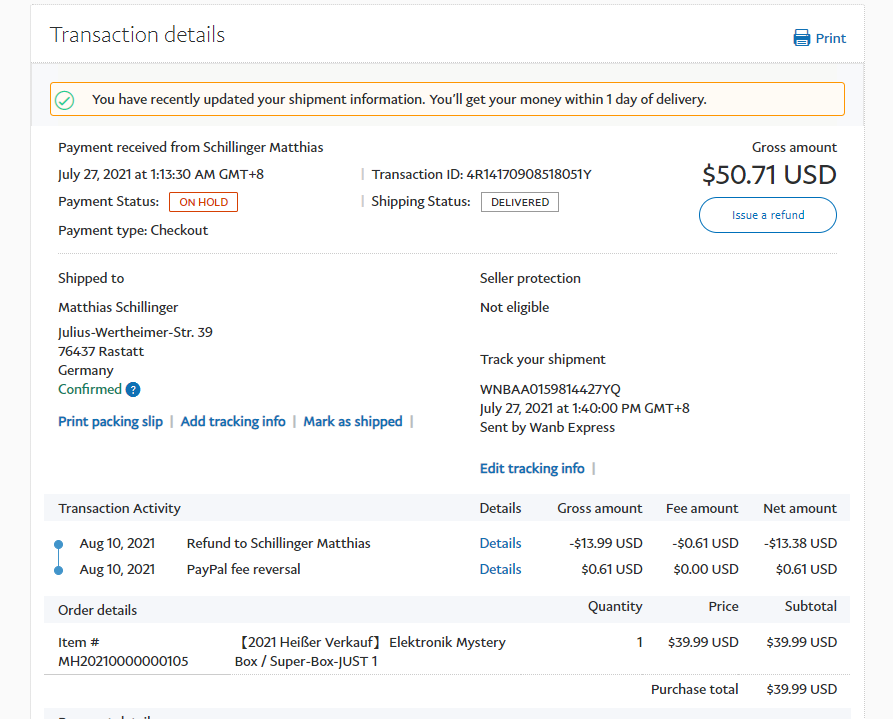Open the Print packing slip link
Screen dimensions: 893x719
coord(110,422)
